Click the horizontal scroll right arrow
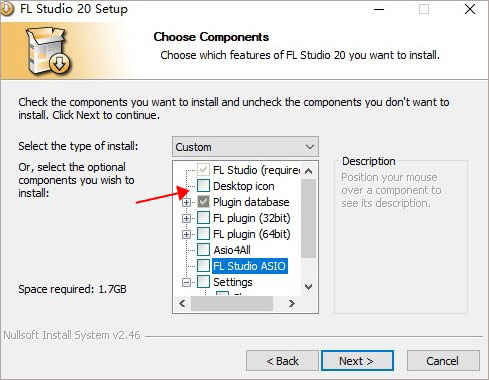Image resolution: width=489 pixels, height=380 pixels. pyautogui.click(x=292, y=303)
